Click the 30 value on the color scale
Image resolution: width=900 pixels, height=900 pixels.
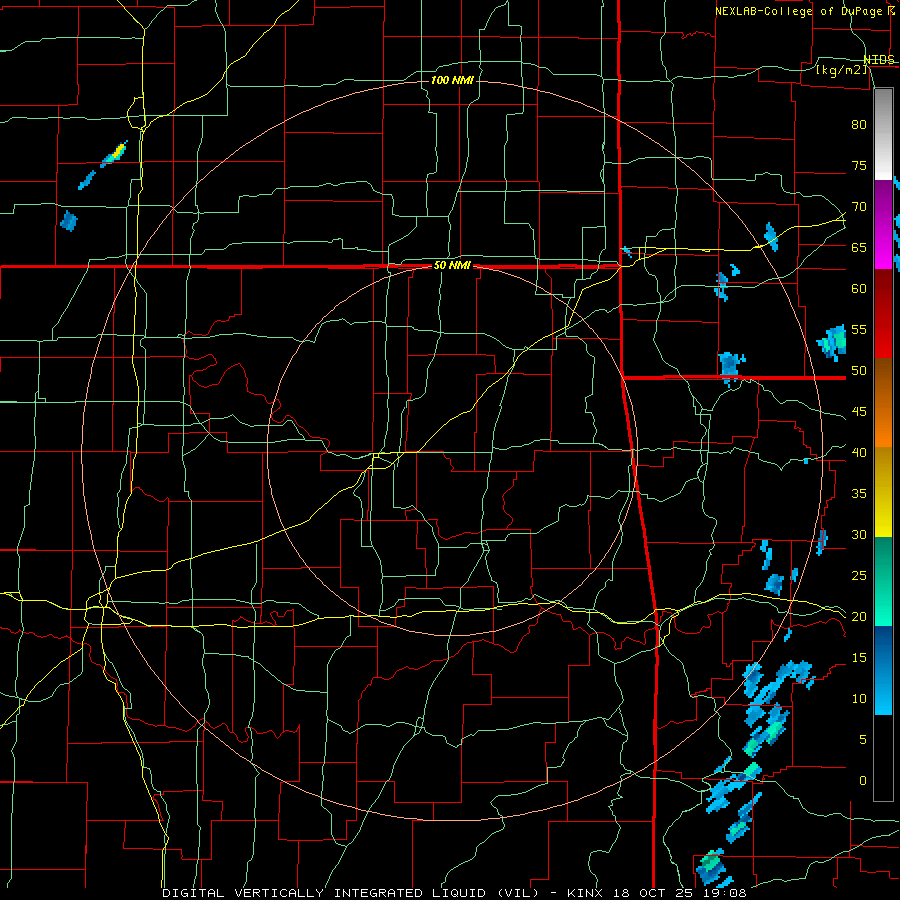point(859,535)
